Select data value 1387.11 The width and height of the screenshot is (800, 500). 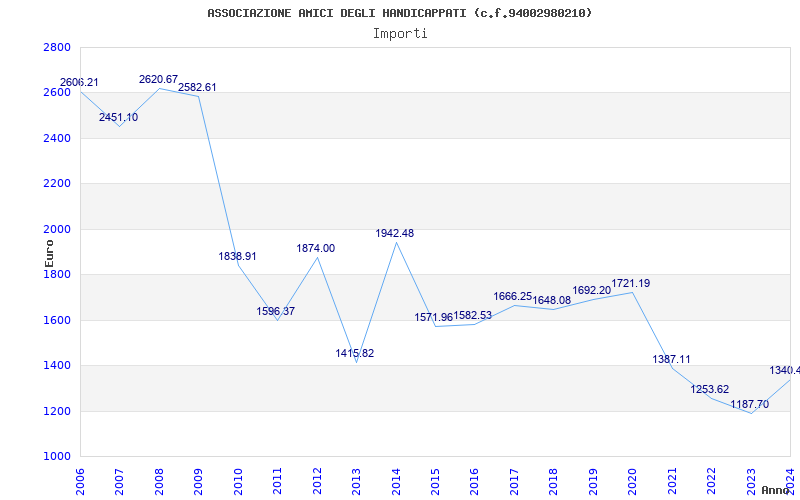(671, 359)
